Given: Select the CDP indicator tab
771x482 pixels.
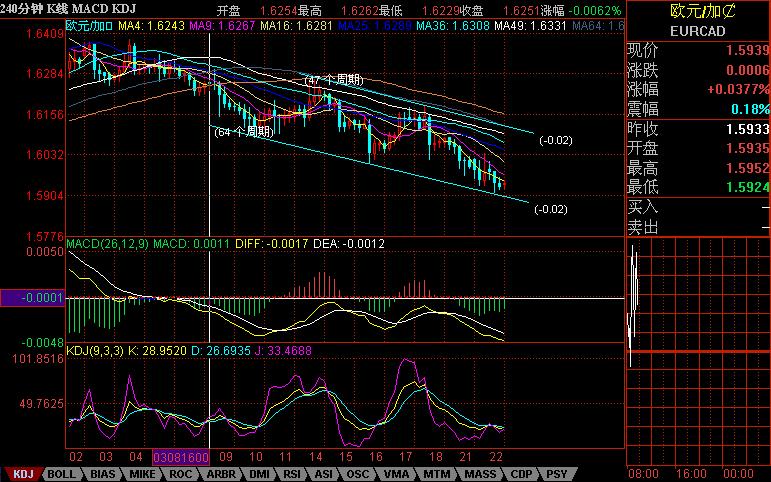Looking at the screenshot, I should click(x=521, y=474).
